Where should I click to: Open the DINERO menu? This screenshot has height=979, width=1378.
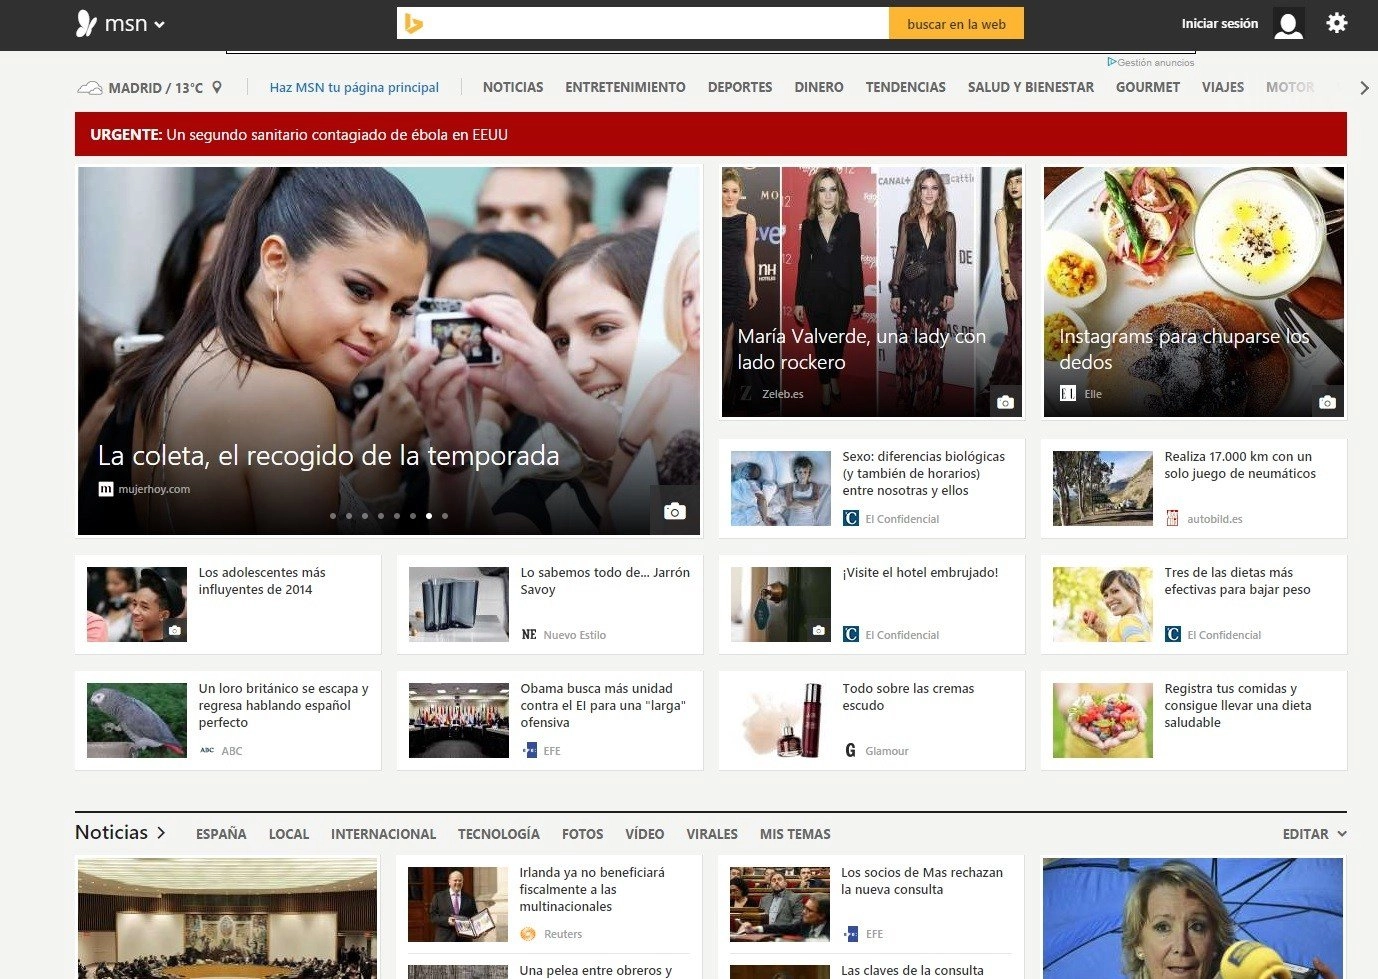[x=819, y=88]
